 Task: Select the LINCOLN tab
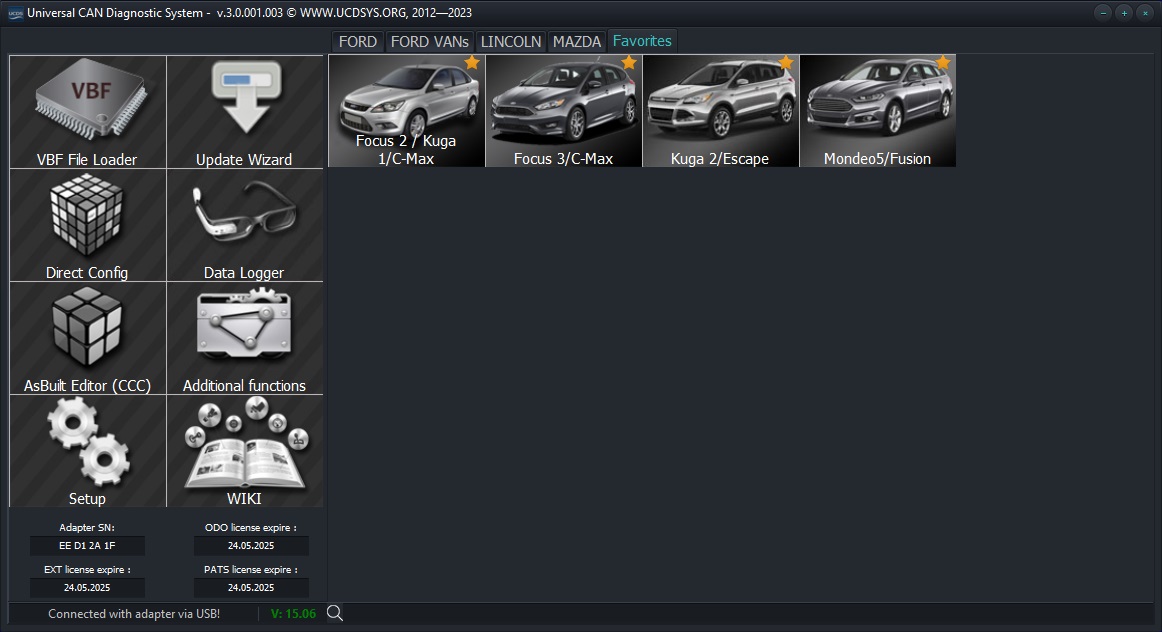(511, 41)
